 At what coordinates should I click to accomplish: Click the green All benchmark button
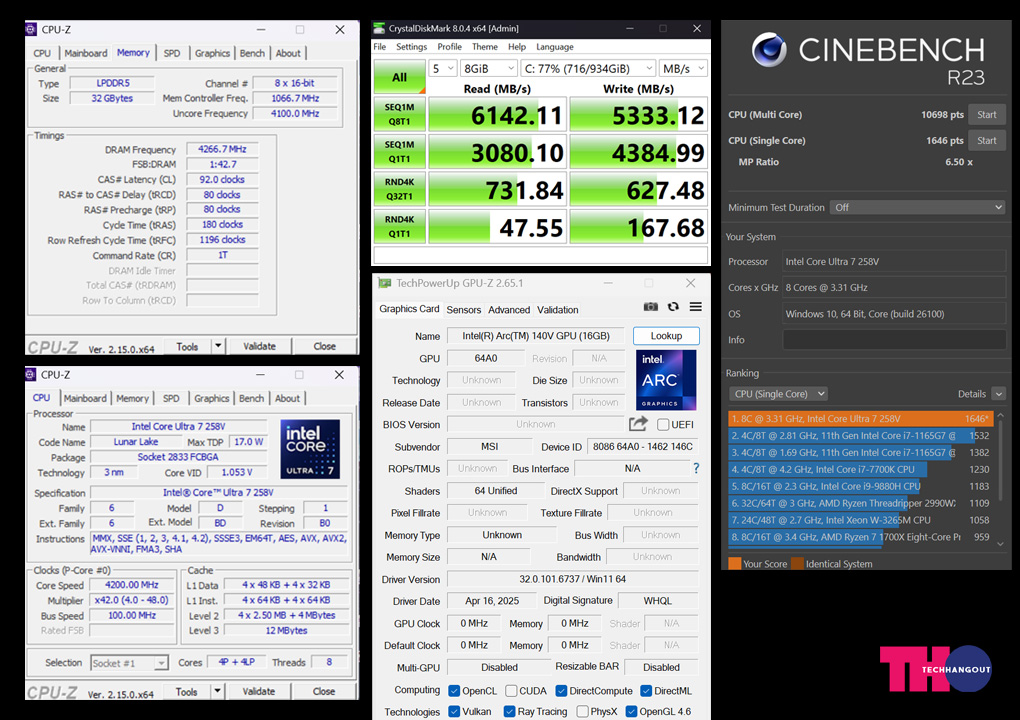point(399,77)
